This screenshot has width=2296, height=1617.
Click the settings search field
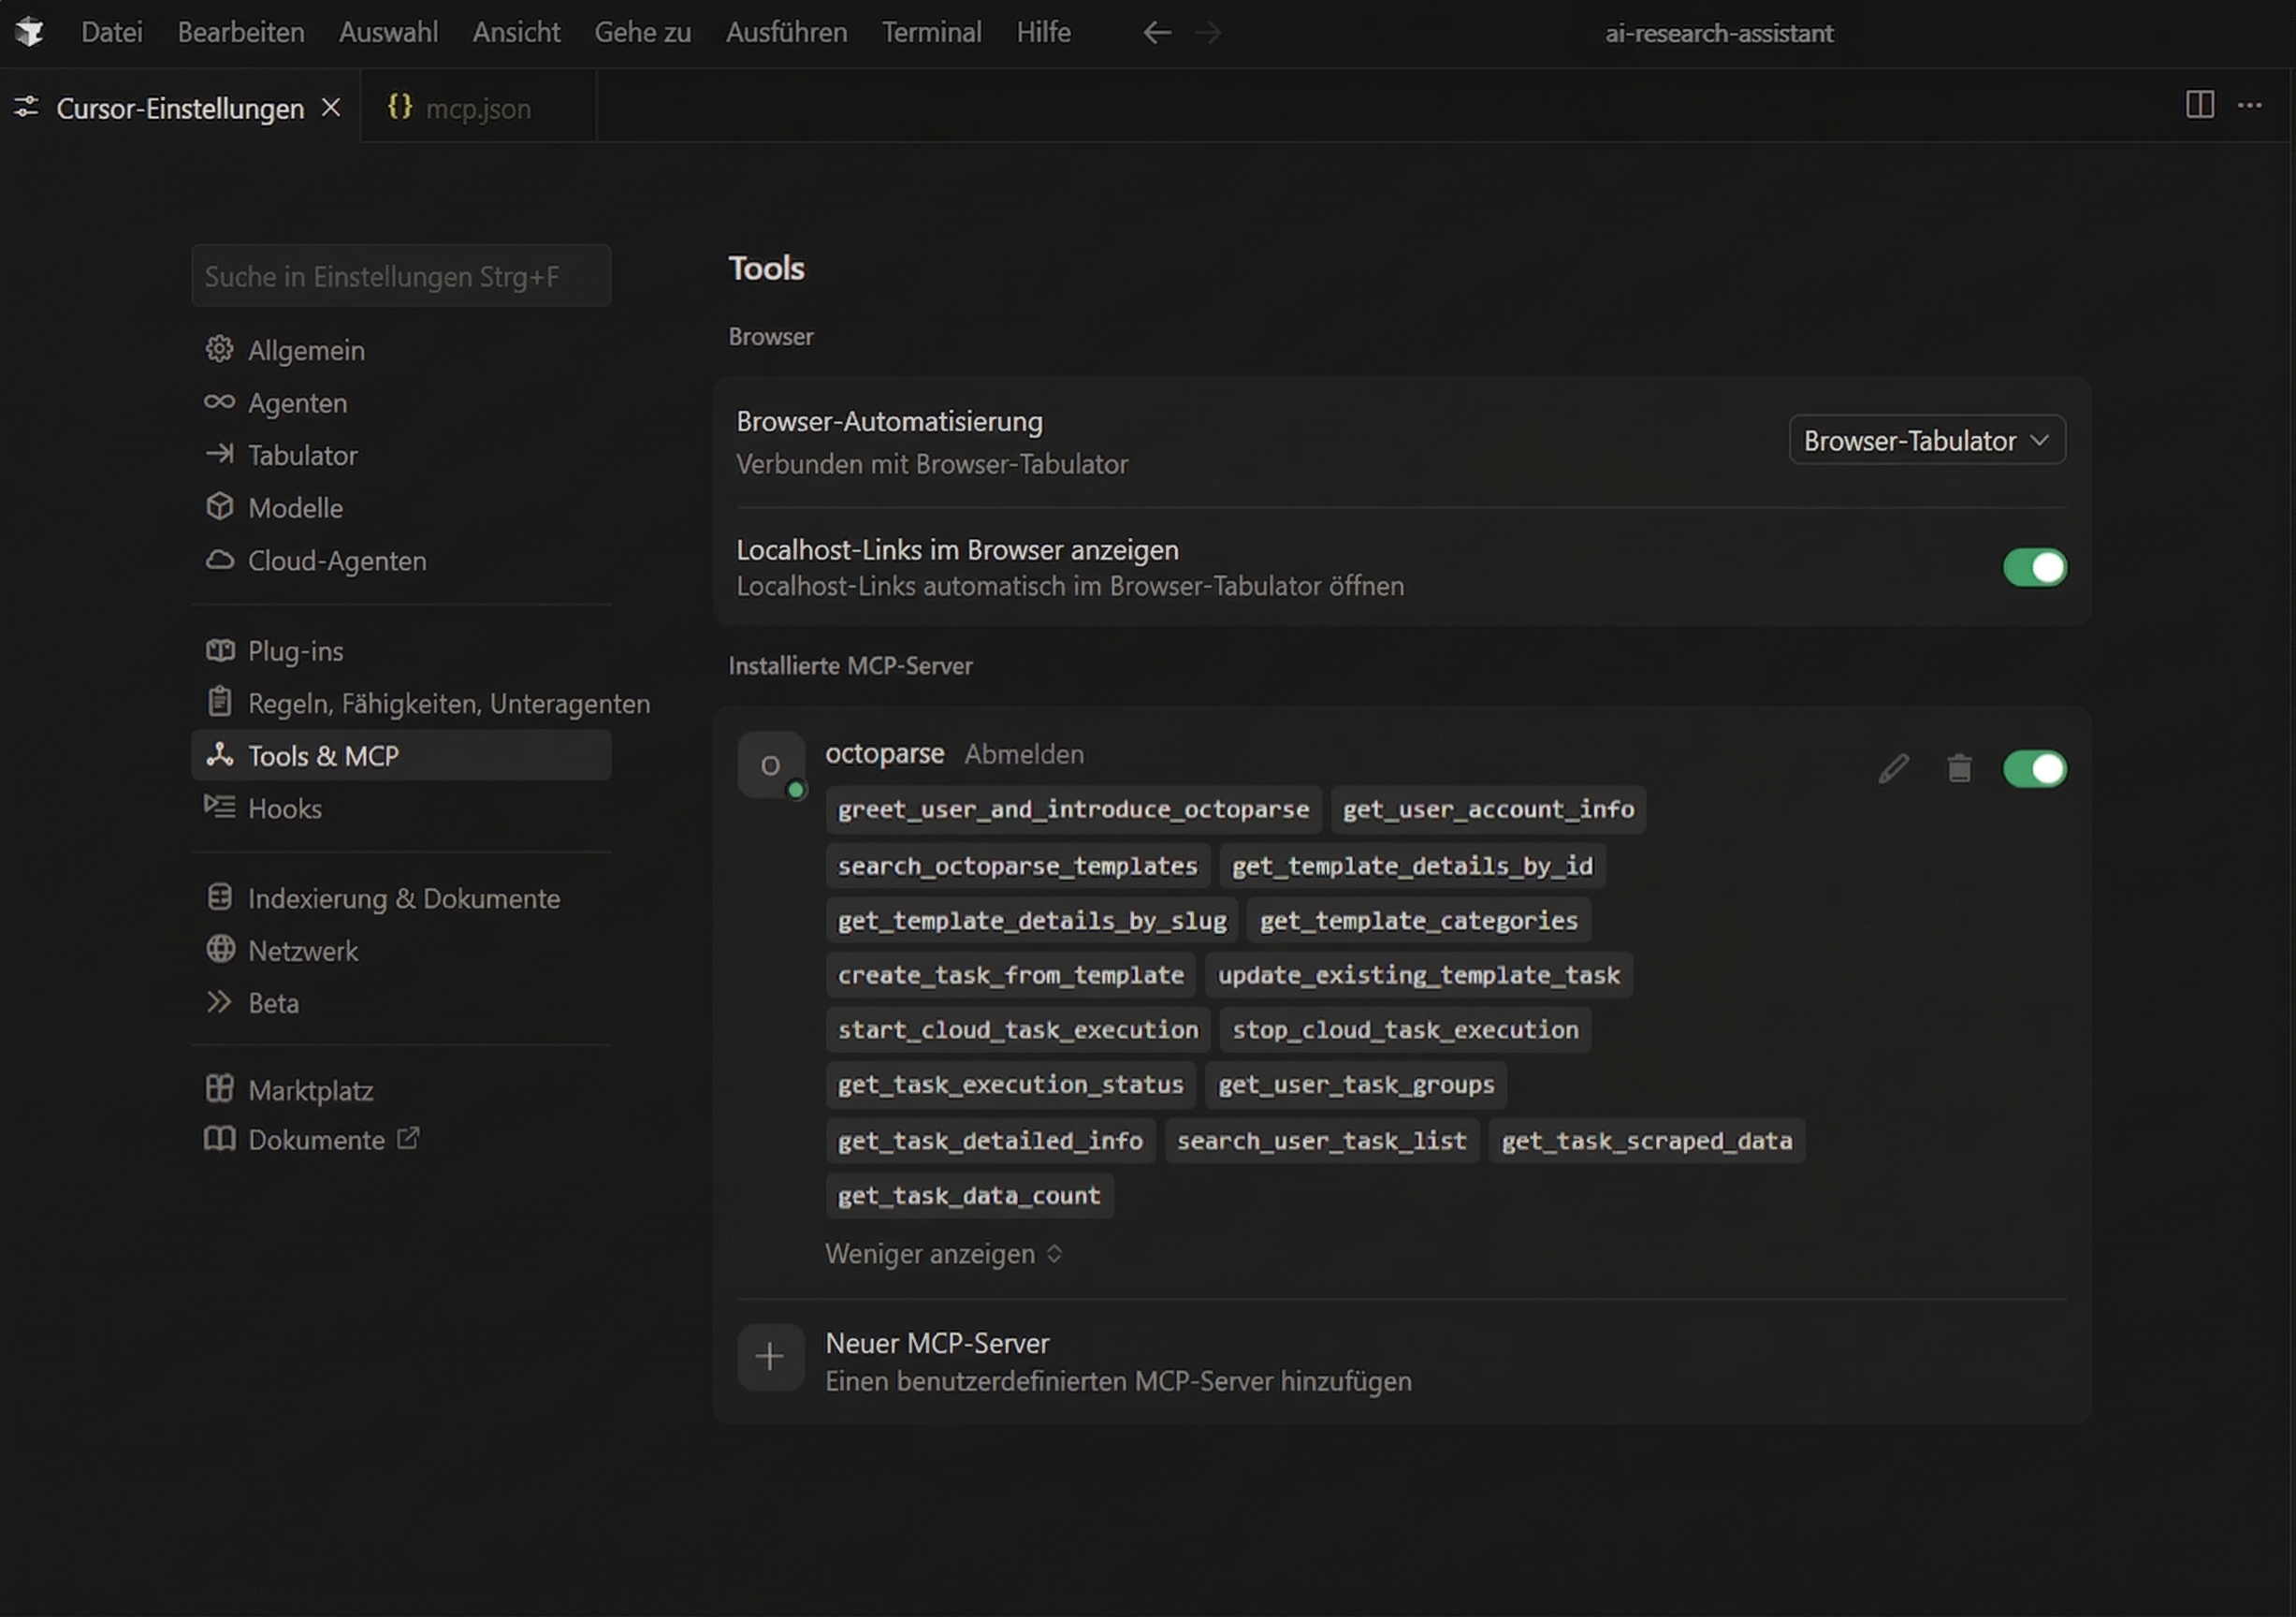click(x=400, y=276)
